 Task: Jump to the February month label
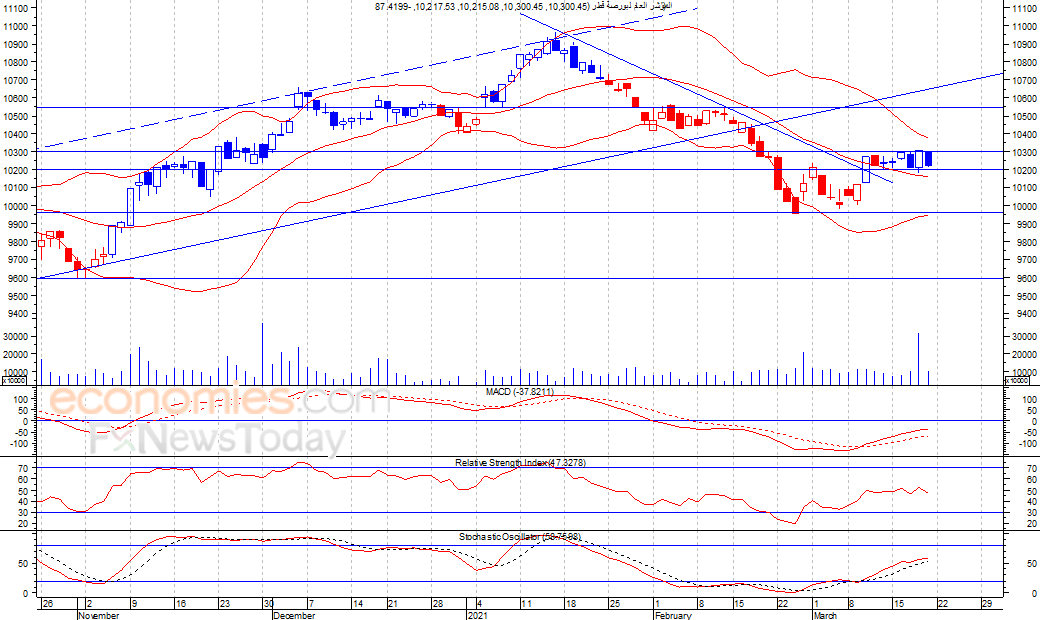click(673, 615)
